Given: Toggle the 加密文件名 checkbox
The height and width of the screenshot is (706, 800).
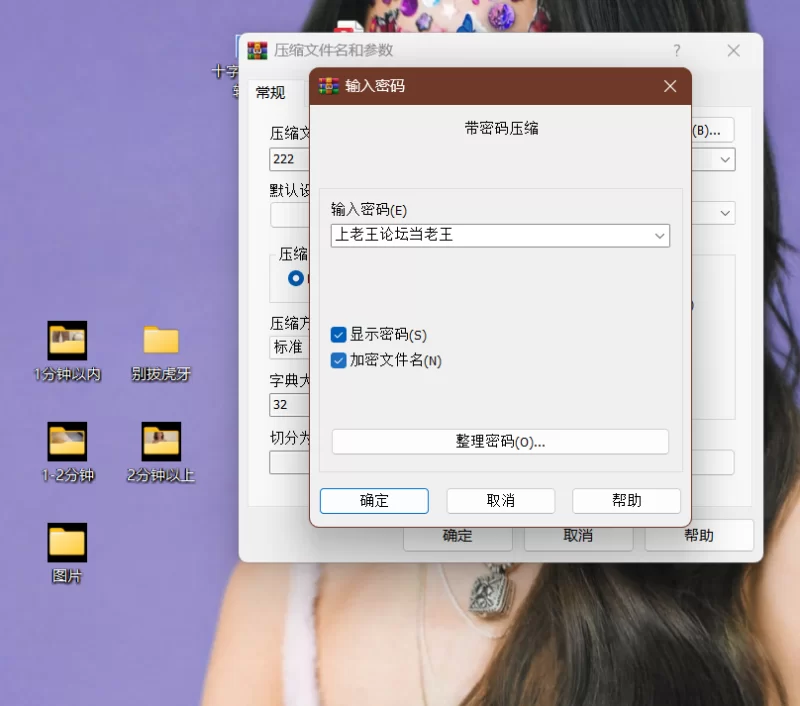Looking at the screenshot, I should [339, 360].
